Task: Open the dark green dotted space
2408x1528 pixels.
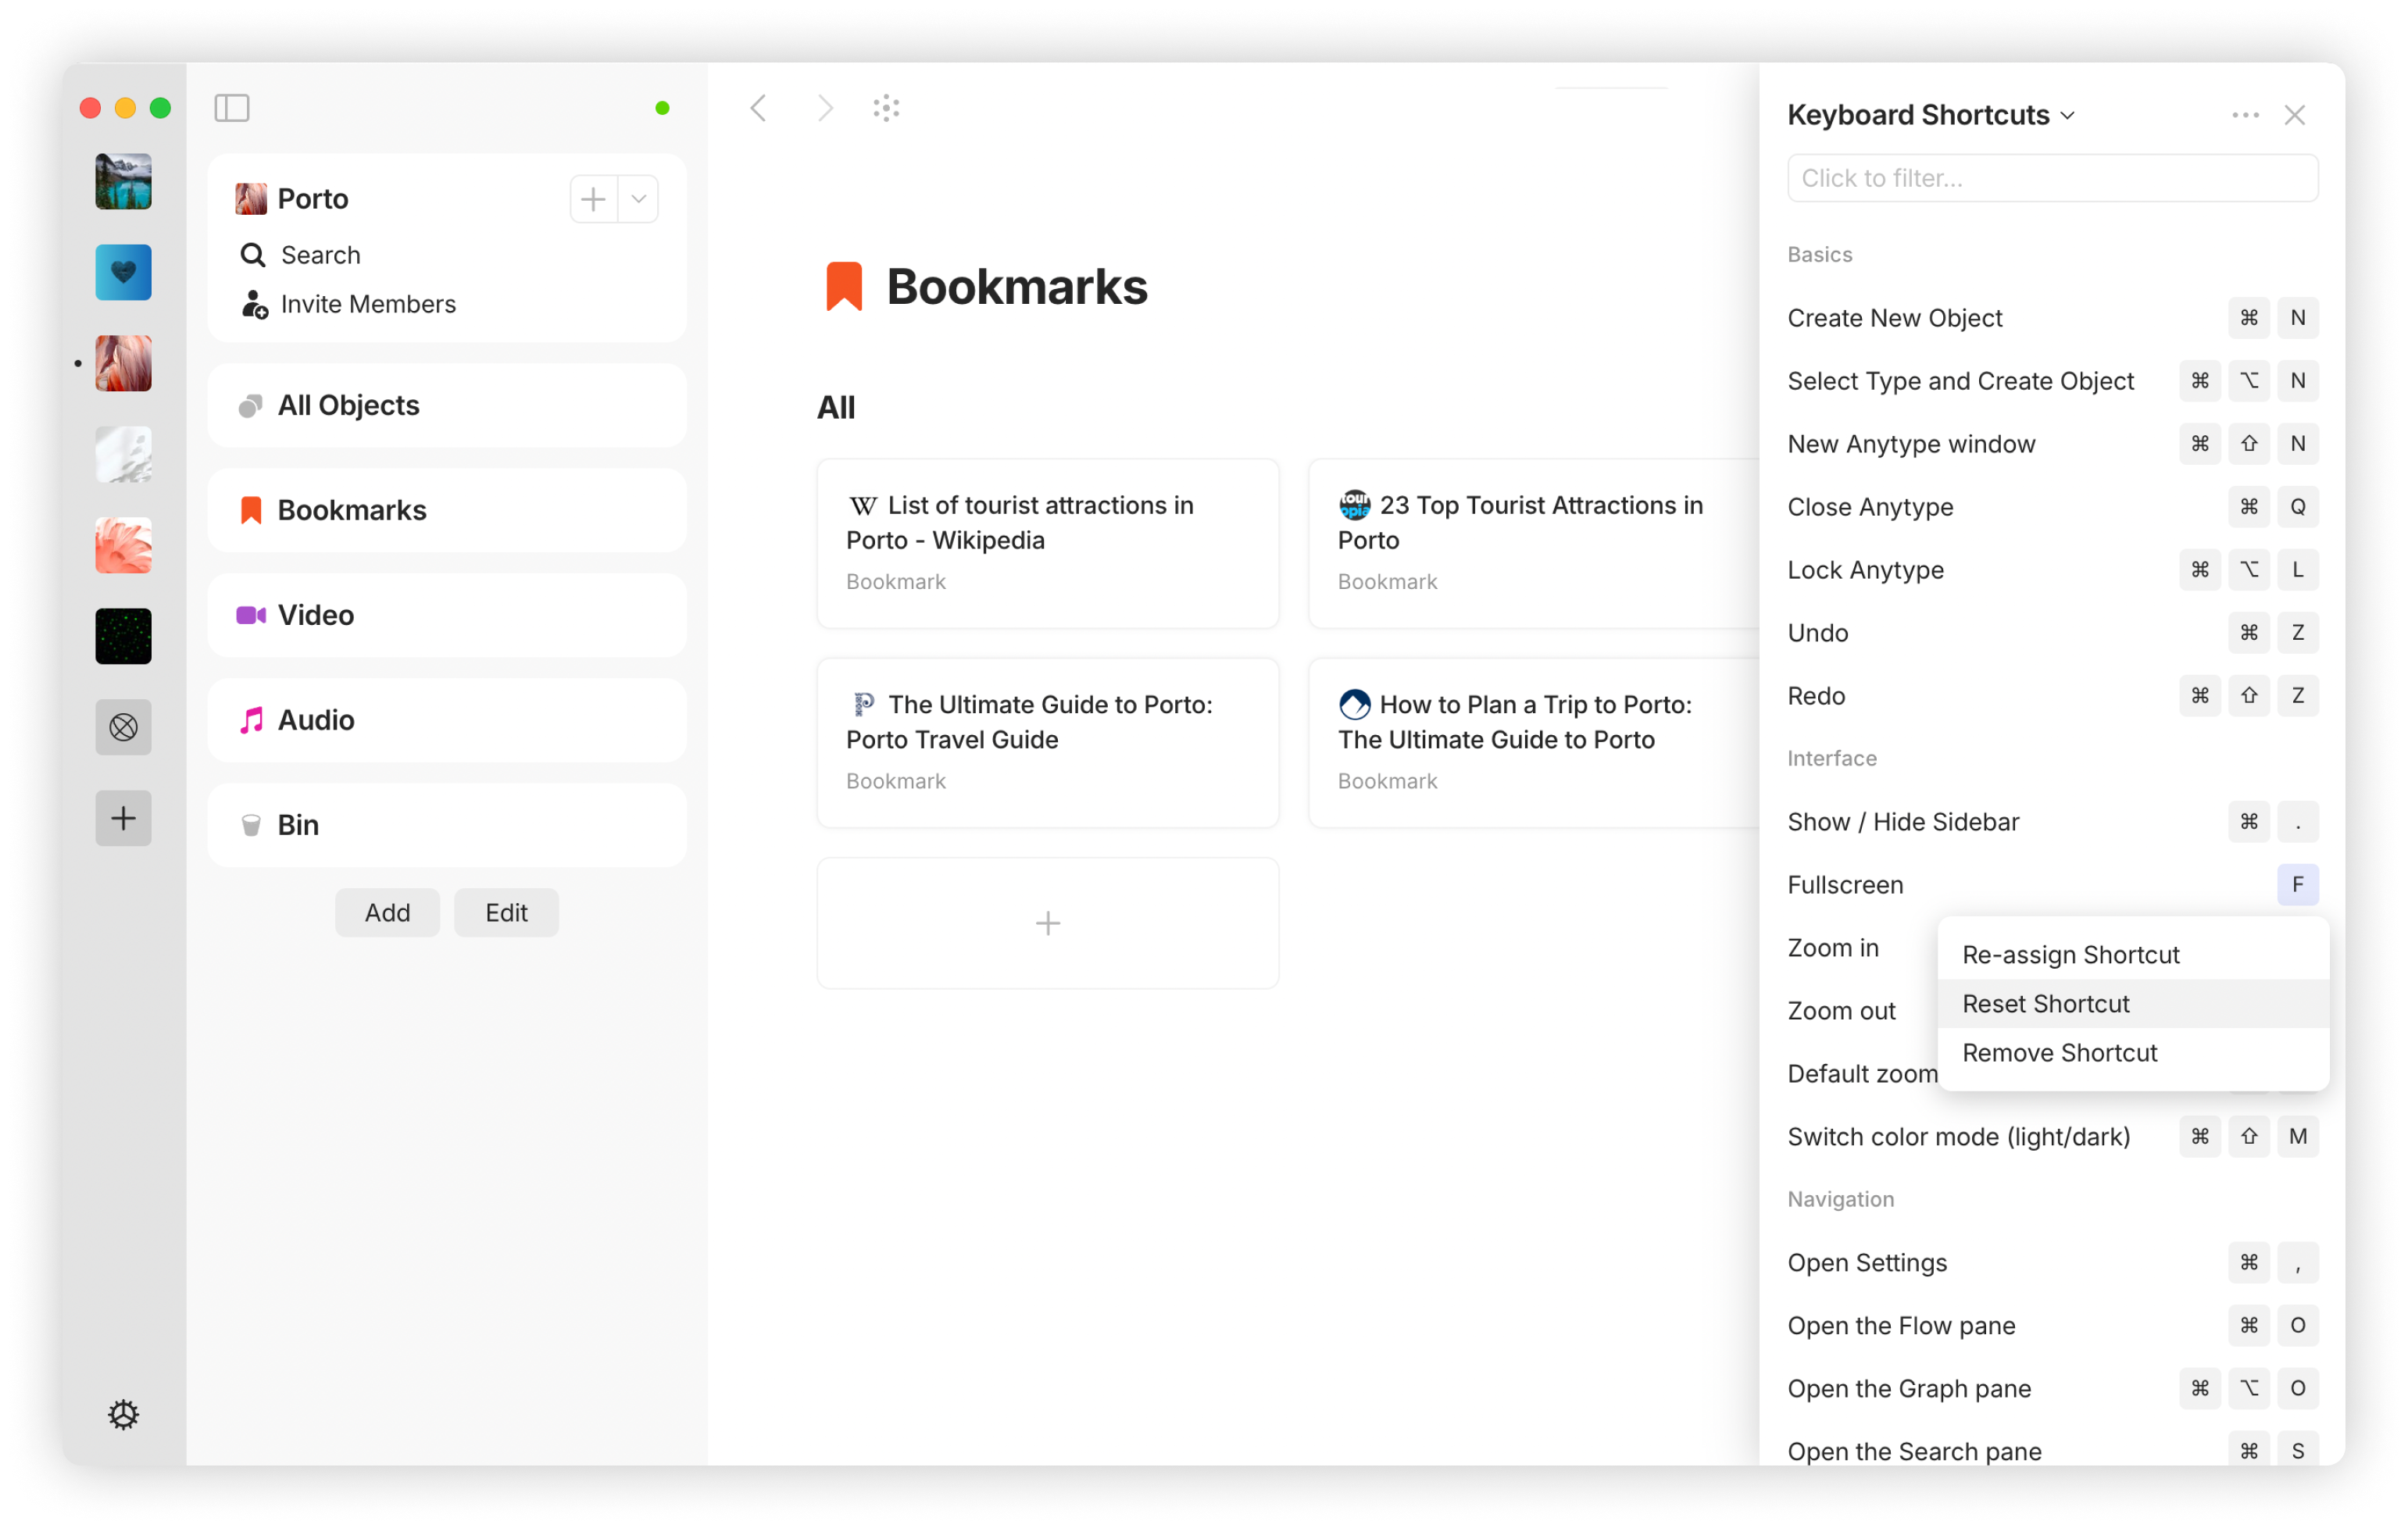Action: [123, 636]
